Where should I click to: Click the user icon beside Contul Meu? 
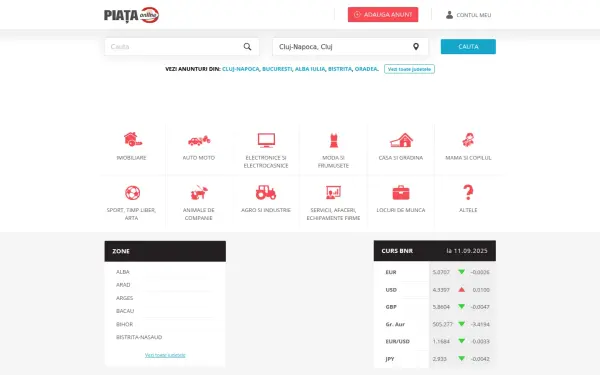(449, 15)
